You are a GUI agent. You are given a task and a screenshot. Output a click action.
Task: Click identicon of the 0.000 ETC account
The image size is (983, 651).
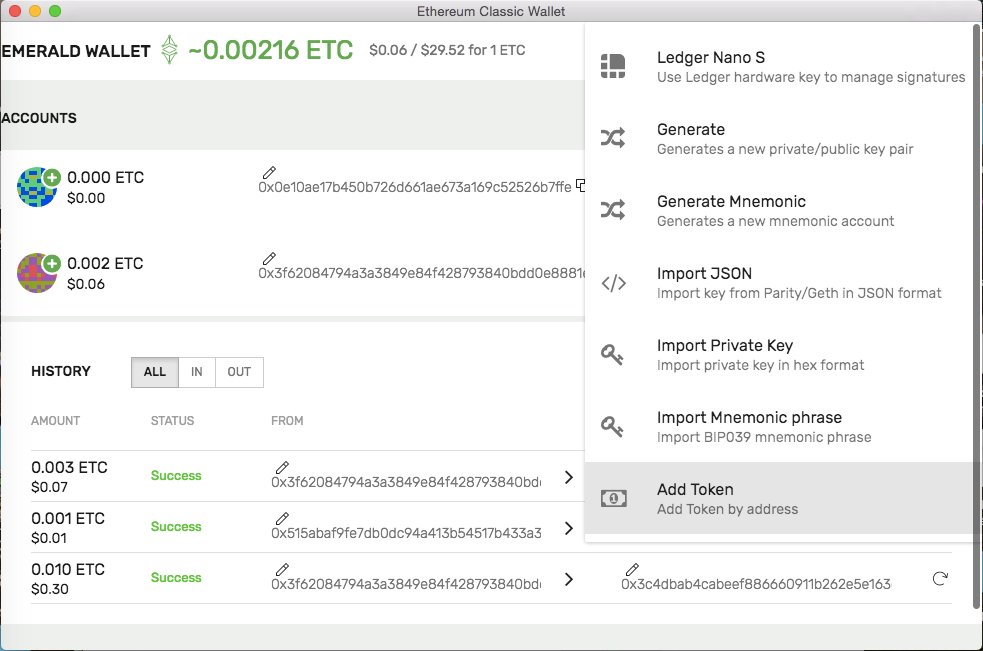coord(36,187)
